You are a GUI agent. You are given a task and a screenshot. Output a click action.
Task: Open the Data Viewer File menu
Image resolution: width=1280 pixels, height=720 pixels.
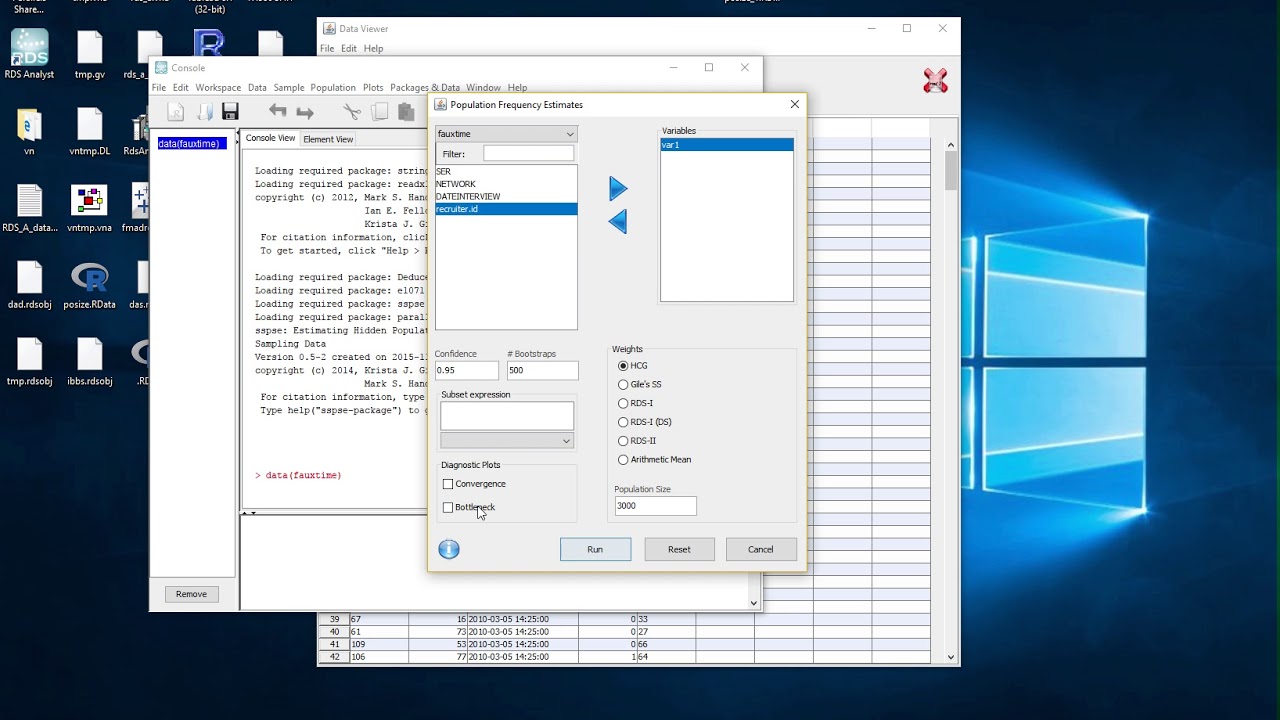(327, 49)
